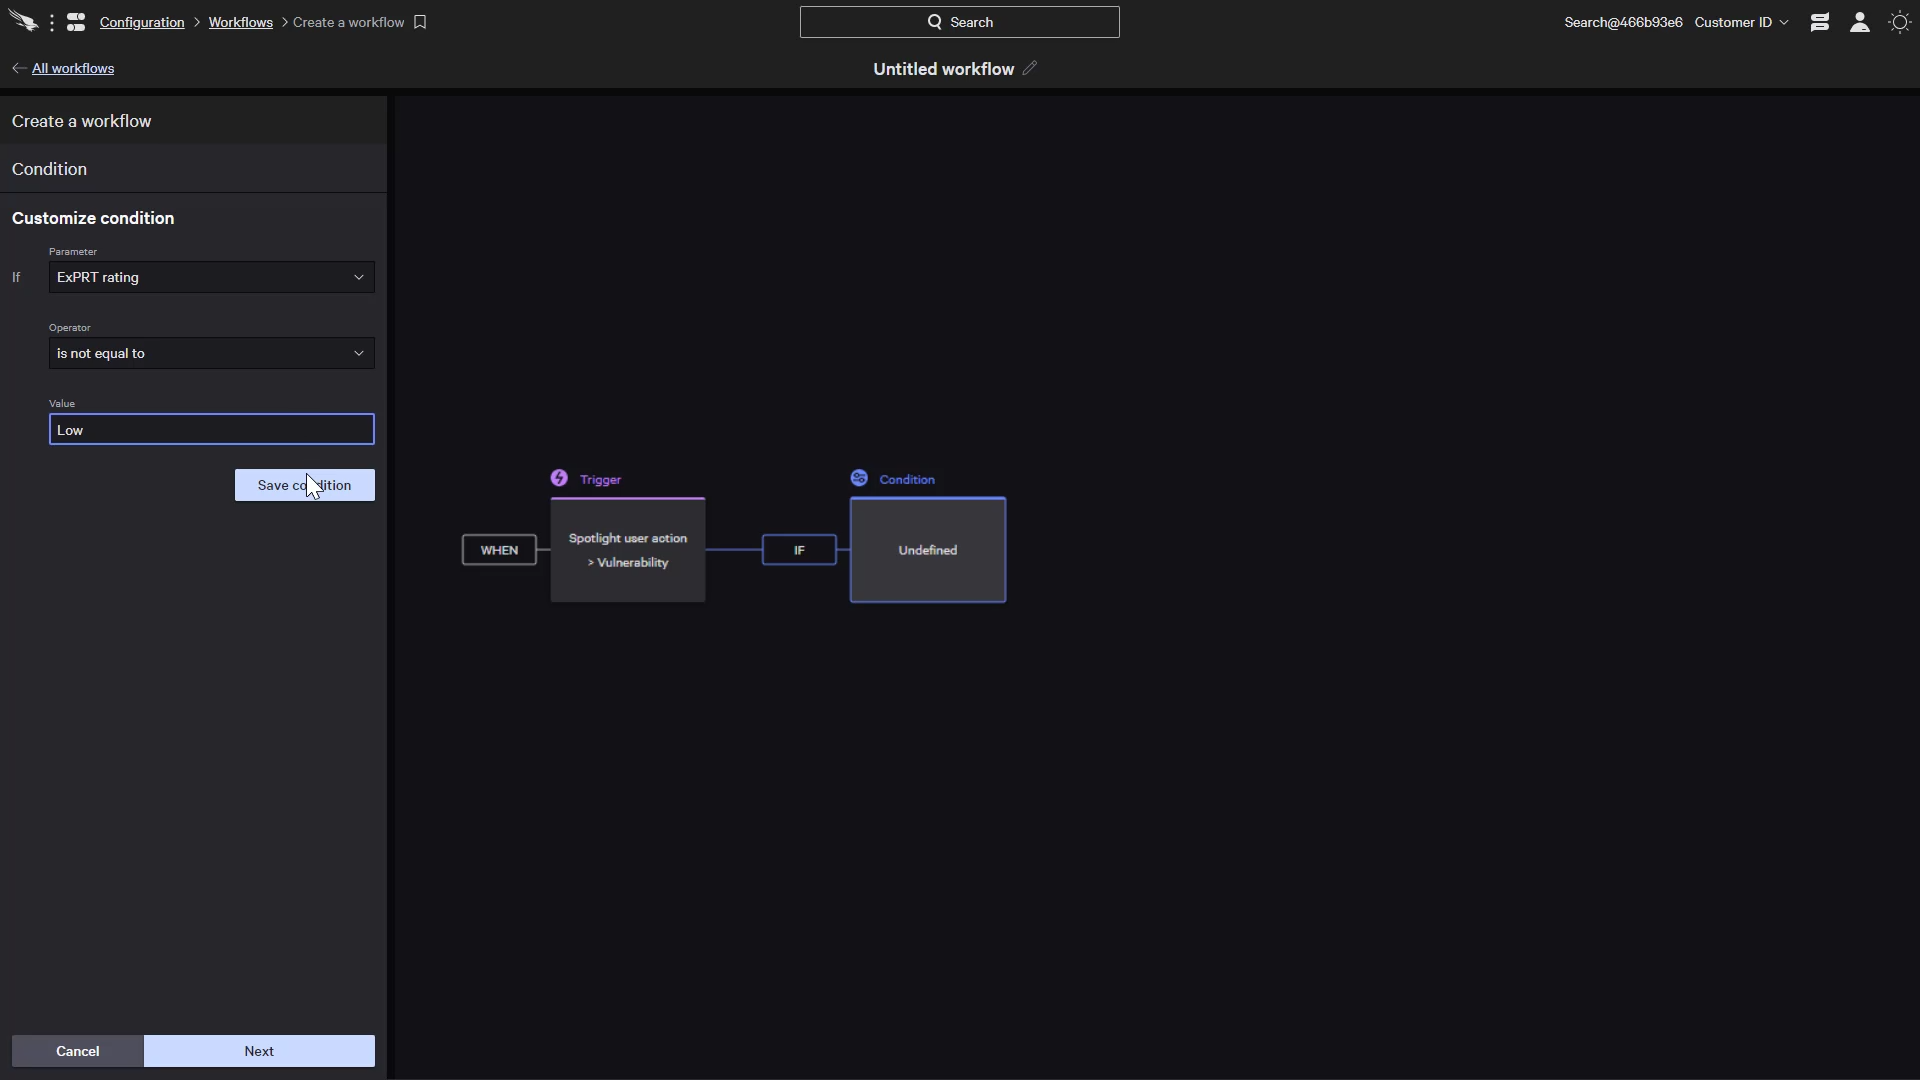The height and width of the screenshot is (1080, 1920).
Task: Click Save condition button
Action: coord(305,485)
